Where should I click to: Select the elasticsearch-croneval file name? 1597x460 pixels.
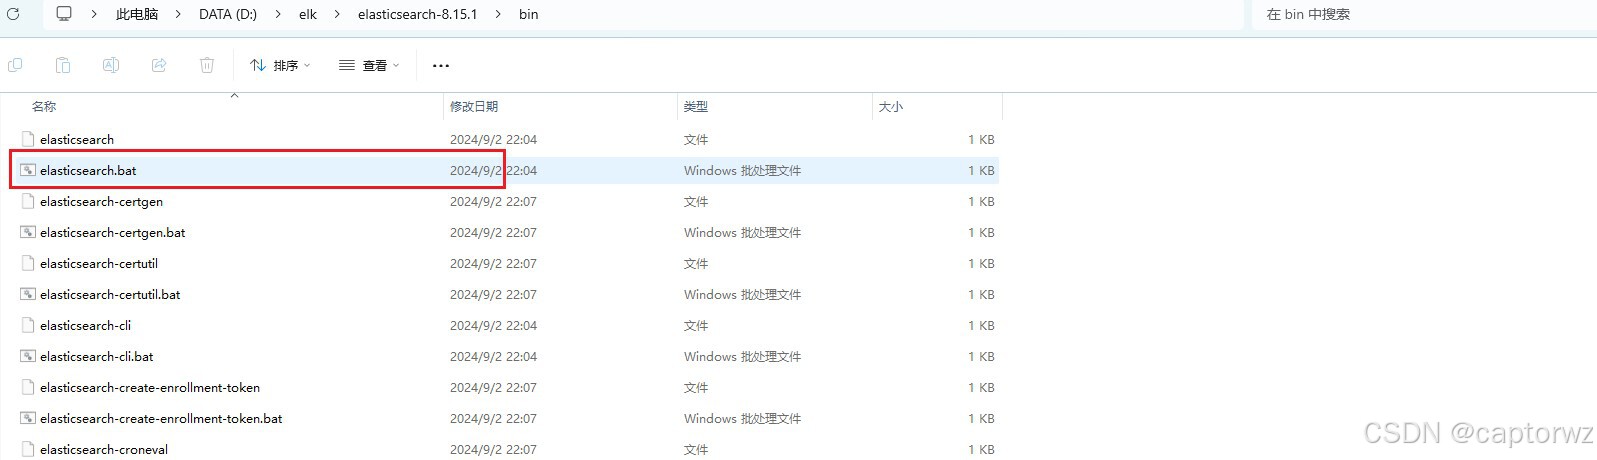point(104,449)
